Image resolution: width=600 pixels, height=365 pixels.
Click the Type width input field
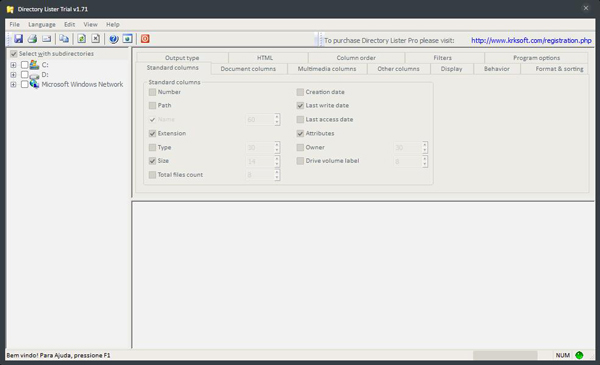pyautogui.click(x=259, y=147)
